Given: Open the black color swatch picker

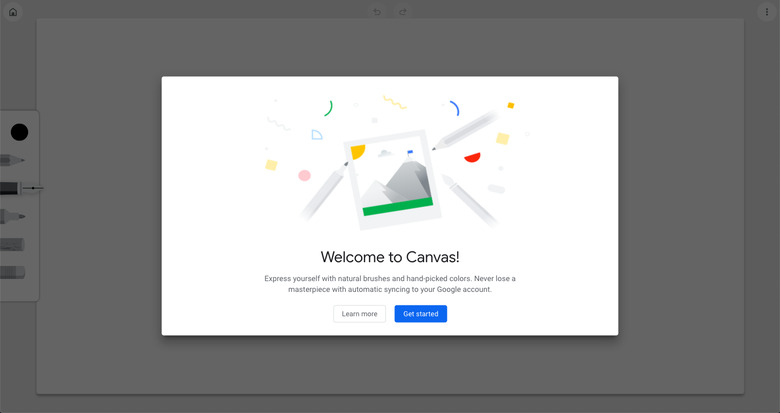Looking at the screenshot, I should point(19,132).
